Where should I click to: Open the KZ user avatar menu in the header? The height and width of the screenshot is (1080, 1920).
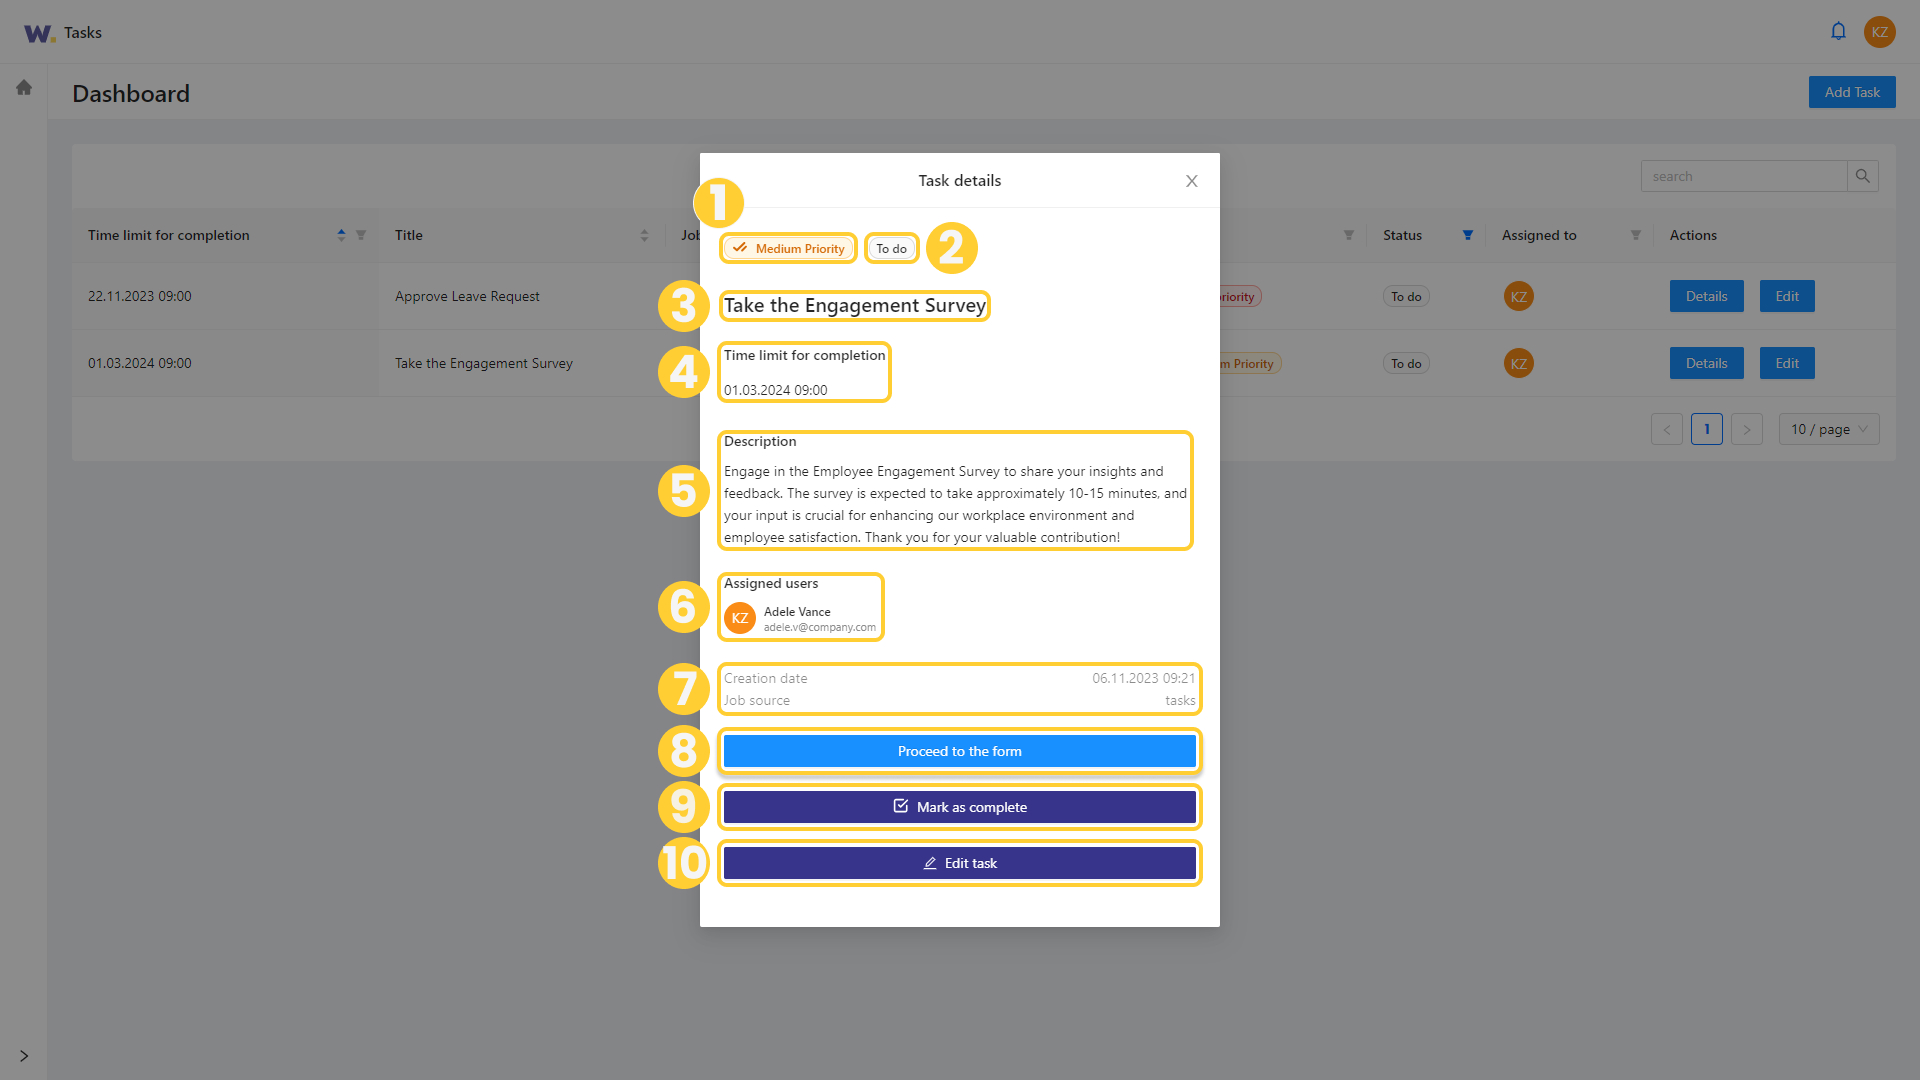[x=1880, y=32]
